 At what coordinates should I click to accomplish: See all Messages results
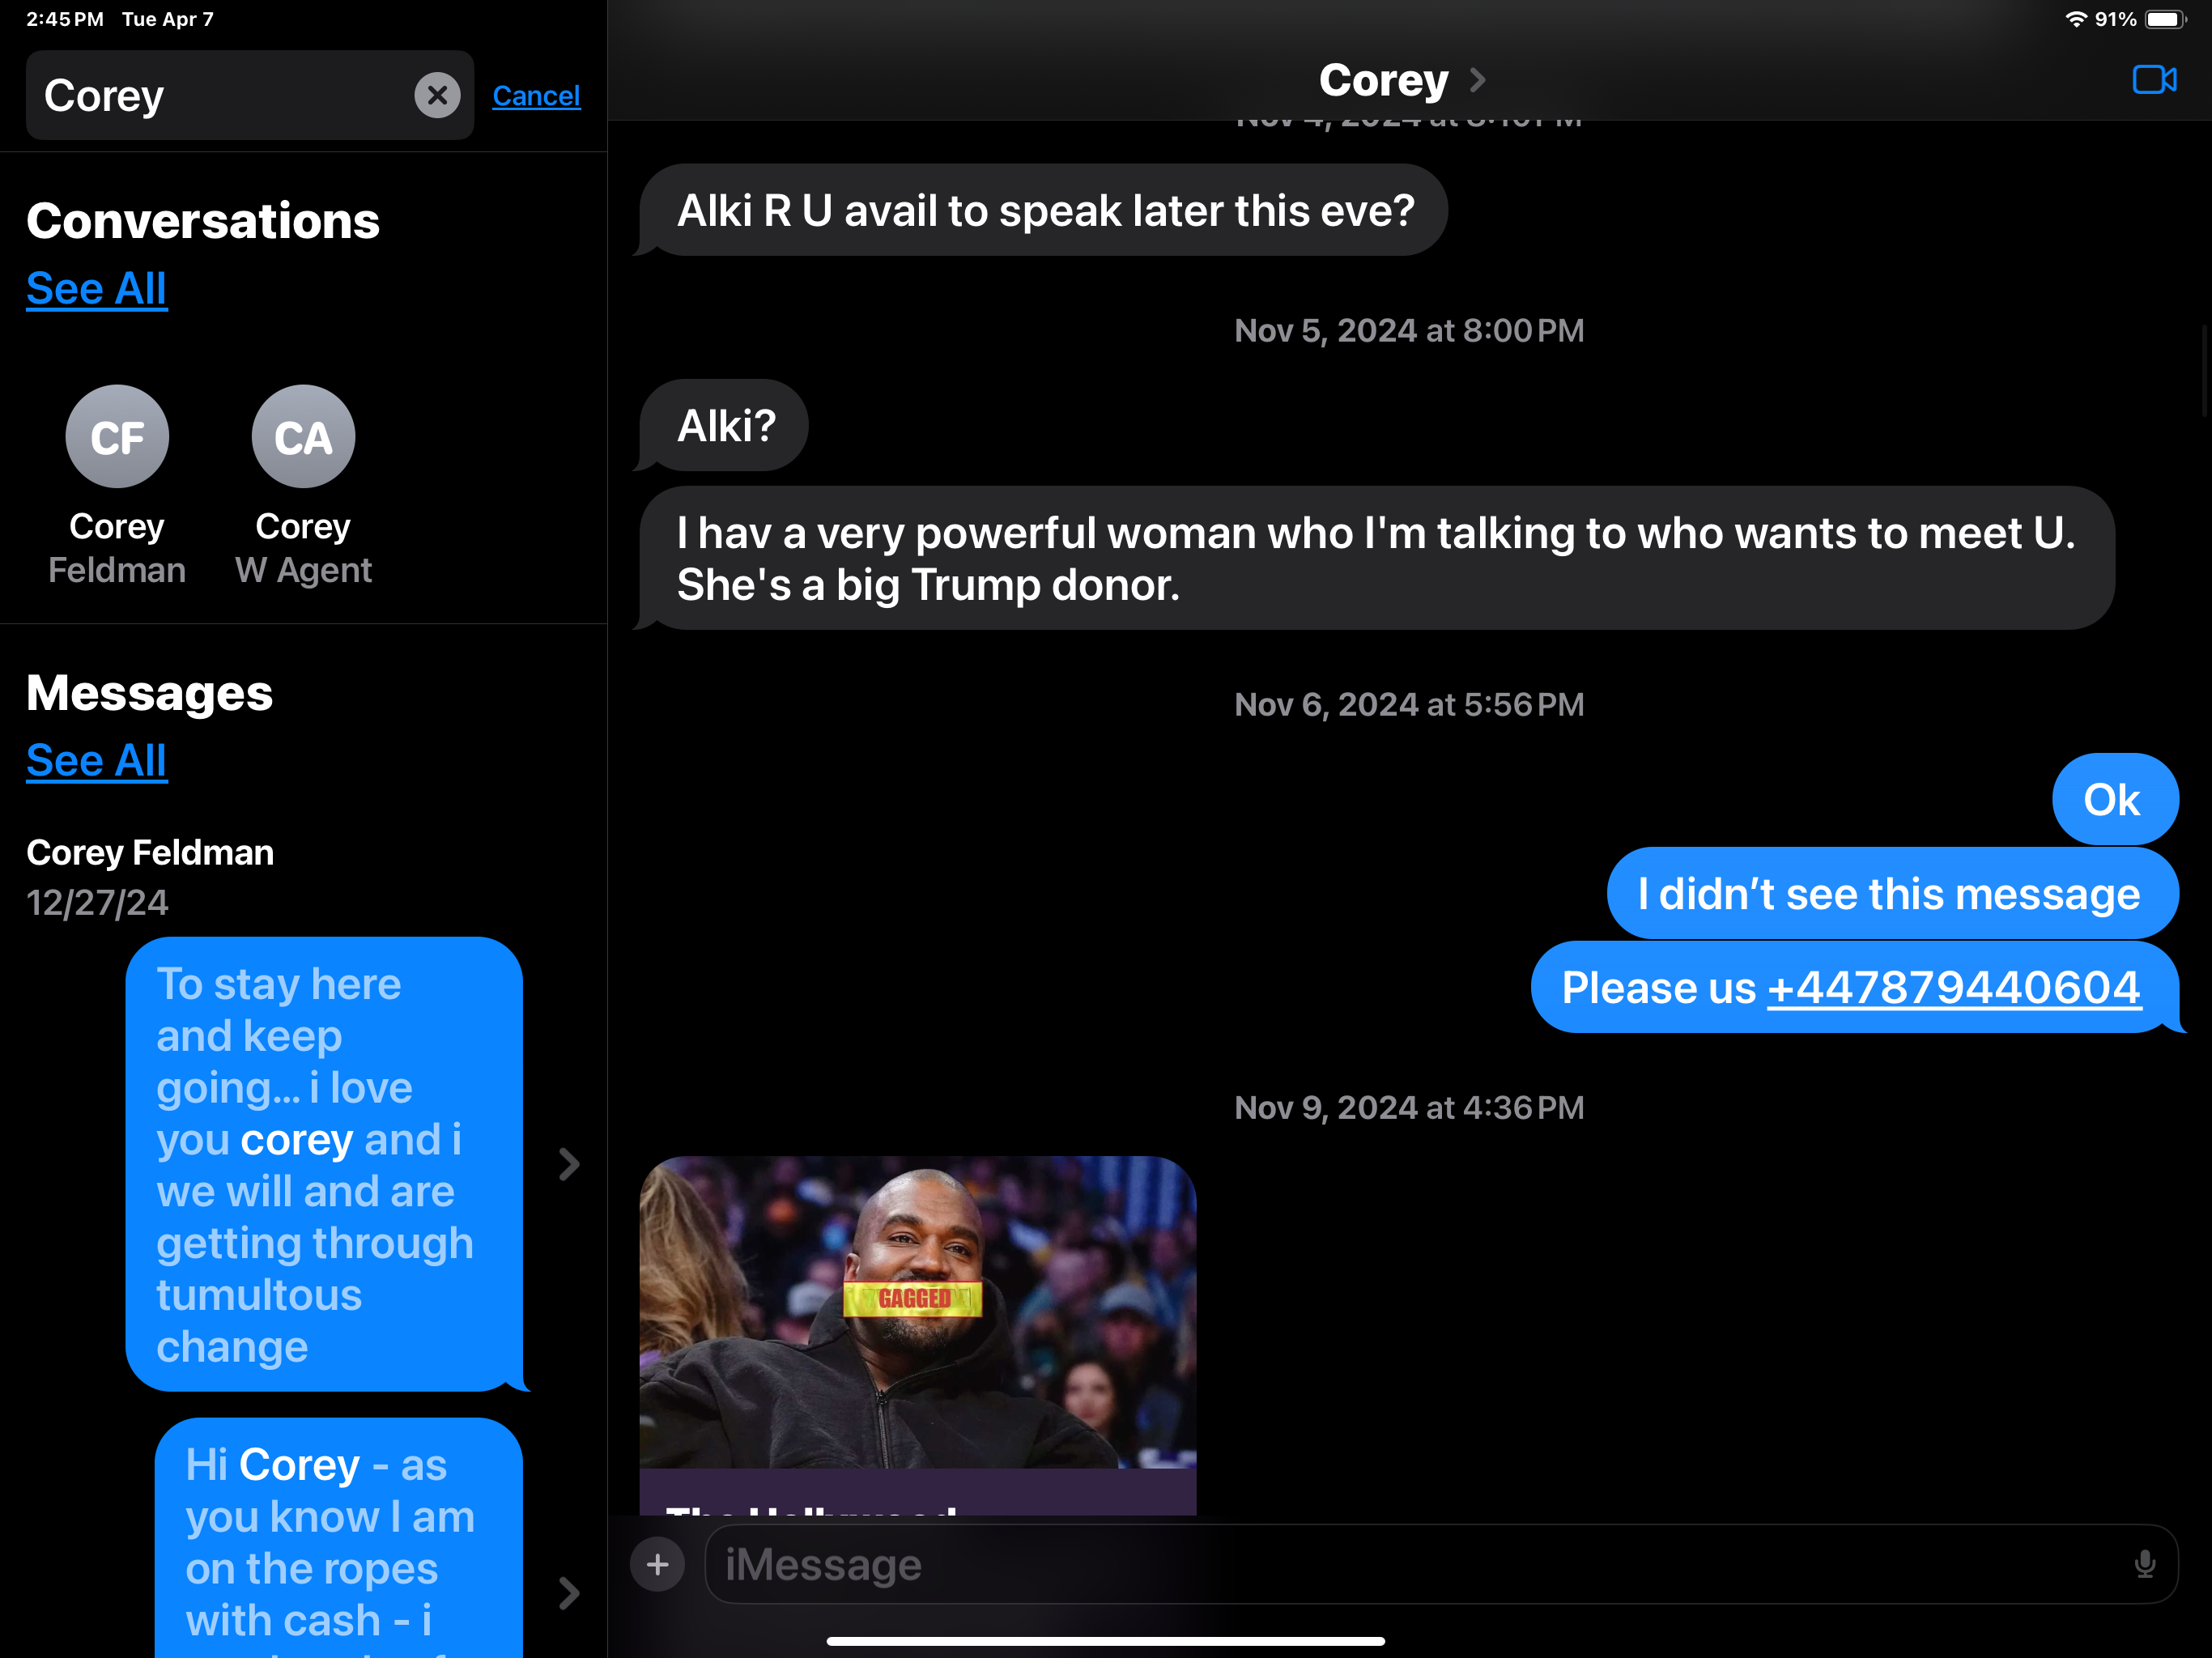tap(96, 761)
